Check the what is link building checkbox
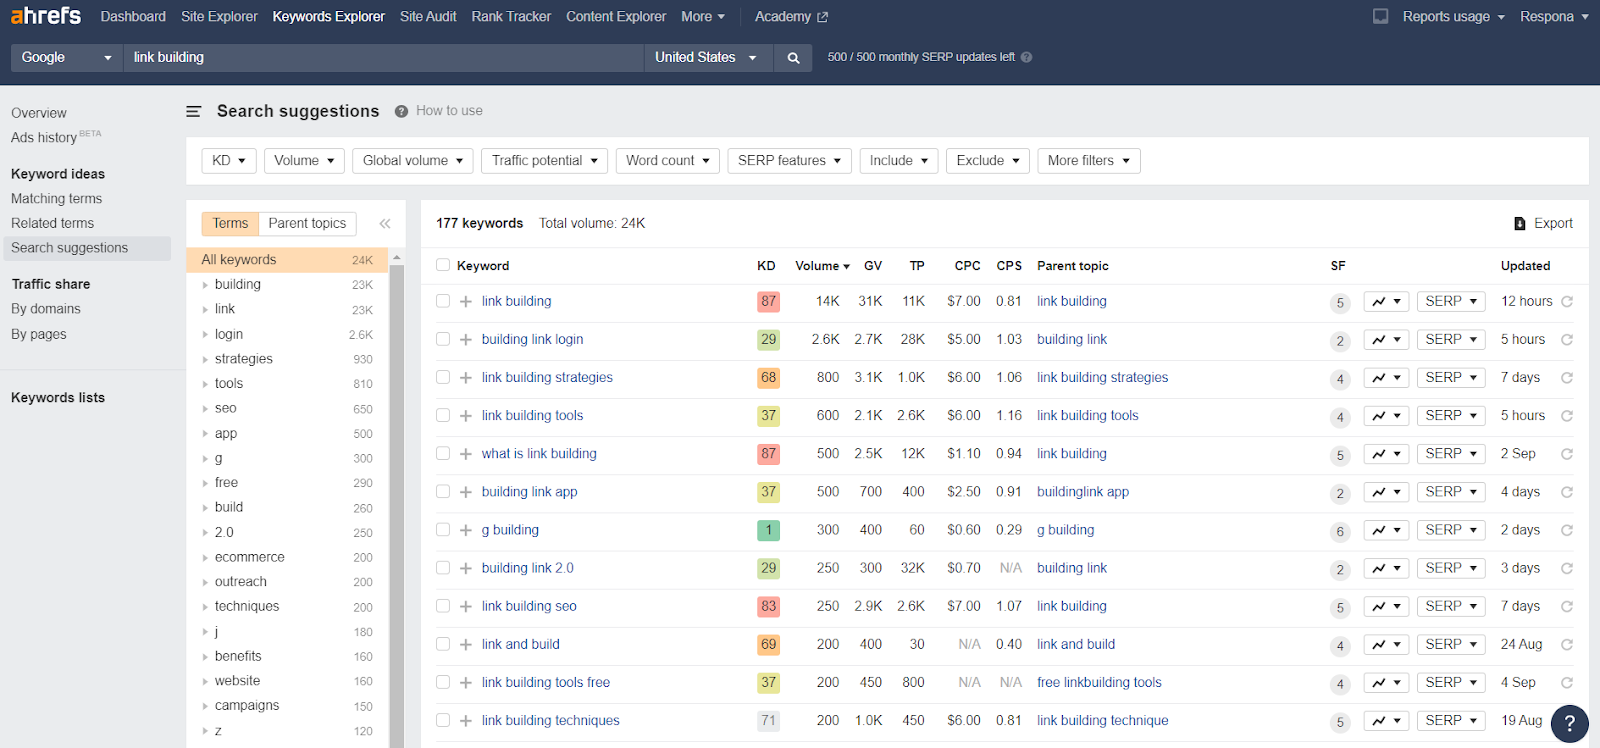1600x748 pixels. pos(443,453)
